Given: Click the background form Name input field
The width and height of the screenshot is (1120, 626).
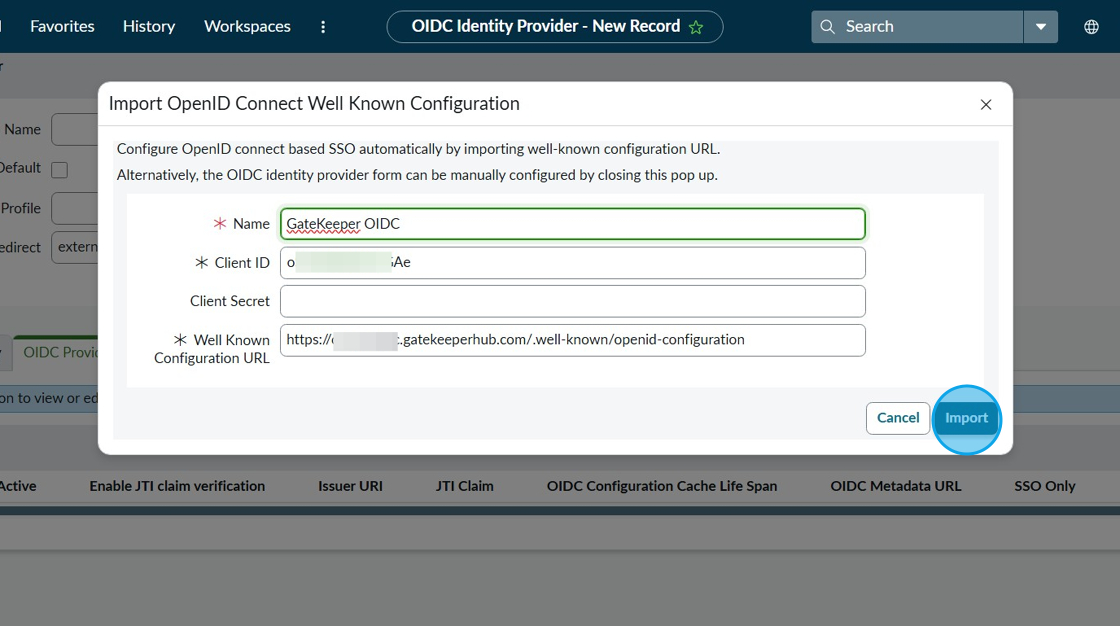Looking at the screenshot, I should [74, 130].
